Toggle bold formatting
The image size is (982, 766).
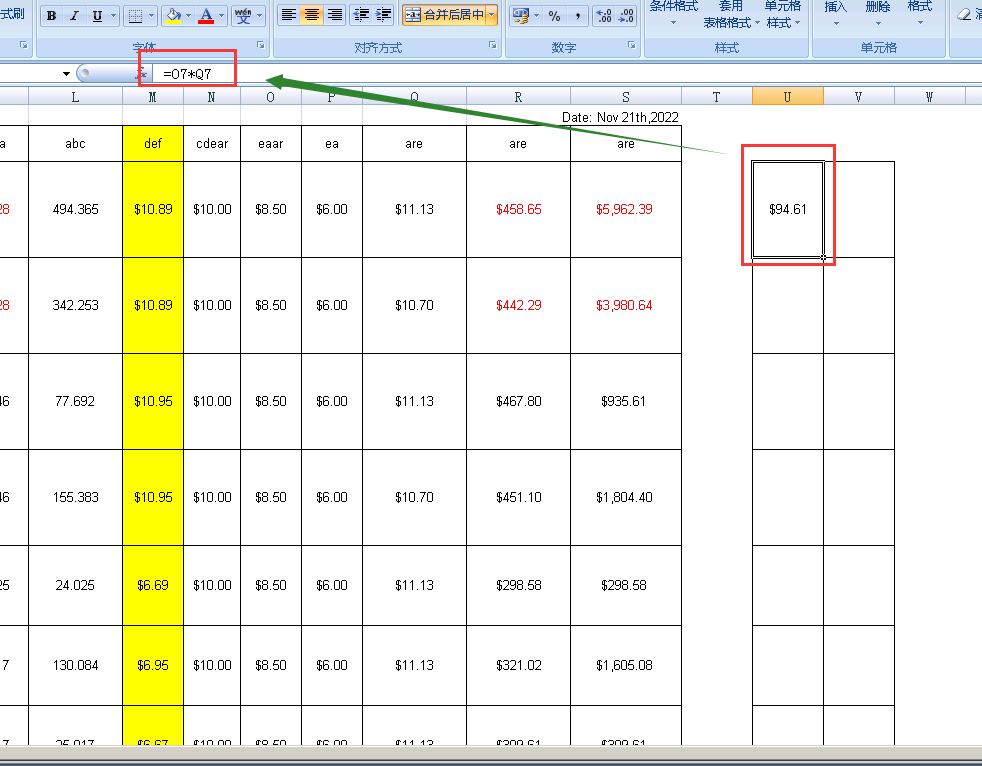coord(51,16)
